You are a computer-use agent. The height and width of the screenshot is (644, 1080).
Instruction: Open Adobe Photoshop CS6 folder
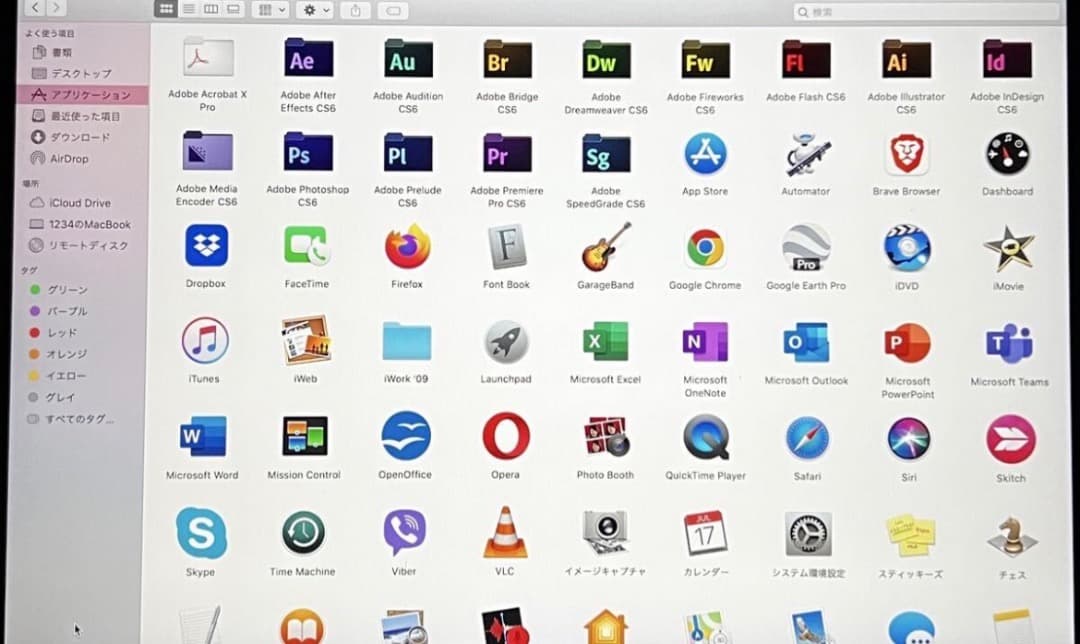click(x=307, y=155)
